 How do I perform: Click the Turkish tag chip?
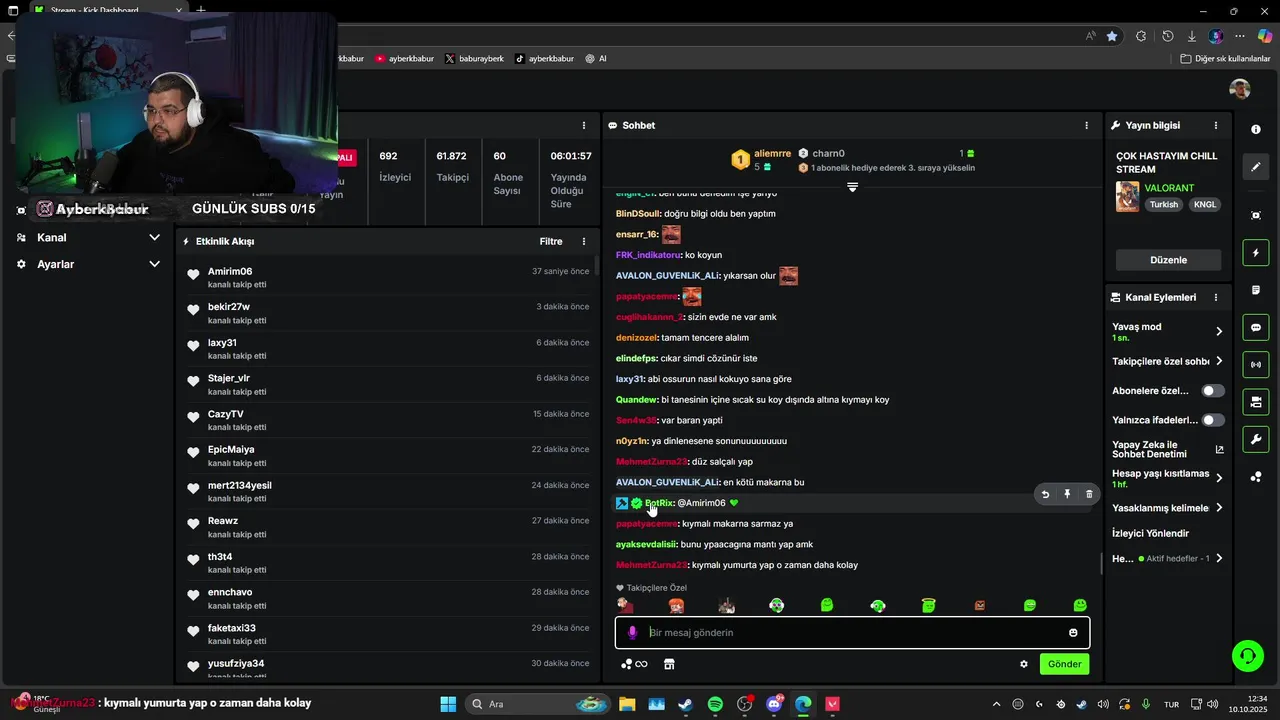point(1164,205)
